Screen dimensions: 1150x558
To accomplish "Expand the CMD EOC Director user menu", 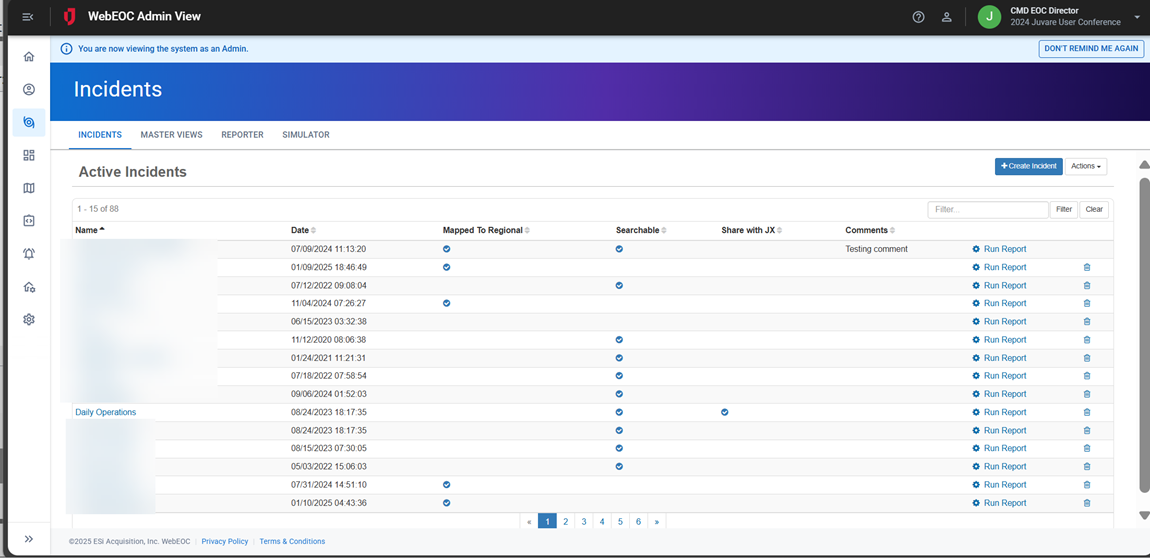I will 1137,17.
